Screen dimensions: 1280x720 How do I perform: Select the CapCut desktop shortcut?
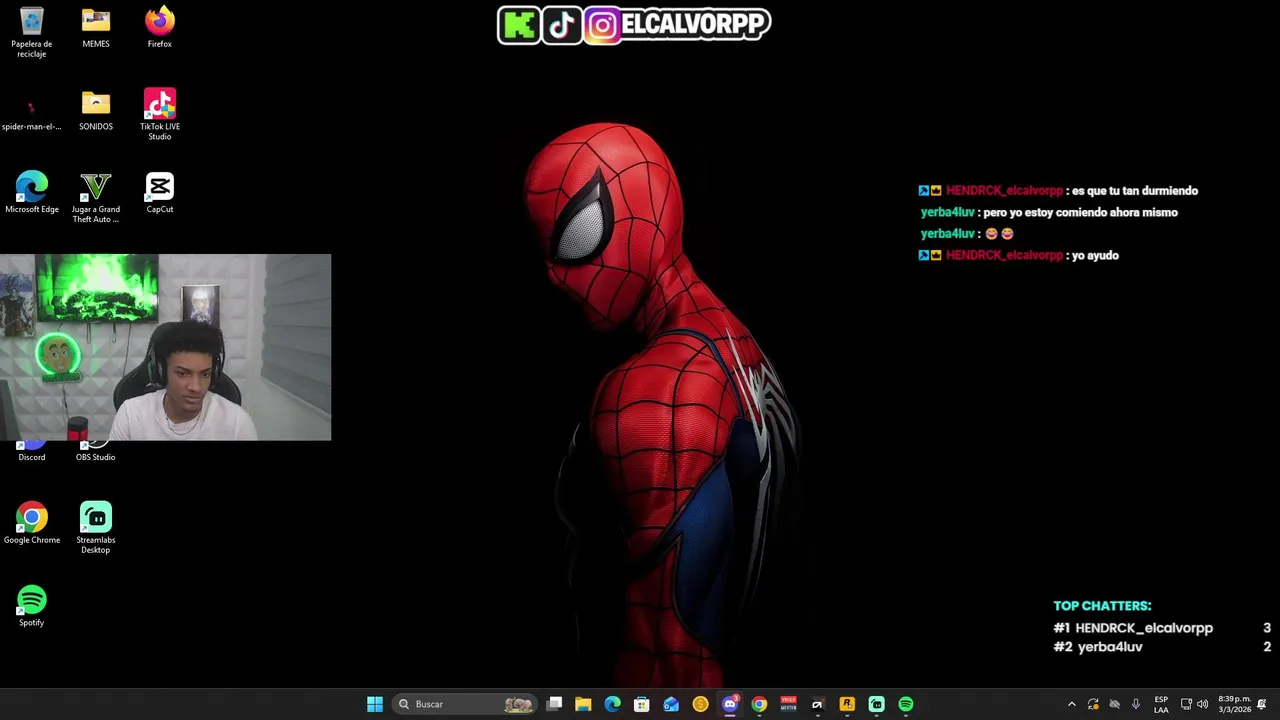160,194
